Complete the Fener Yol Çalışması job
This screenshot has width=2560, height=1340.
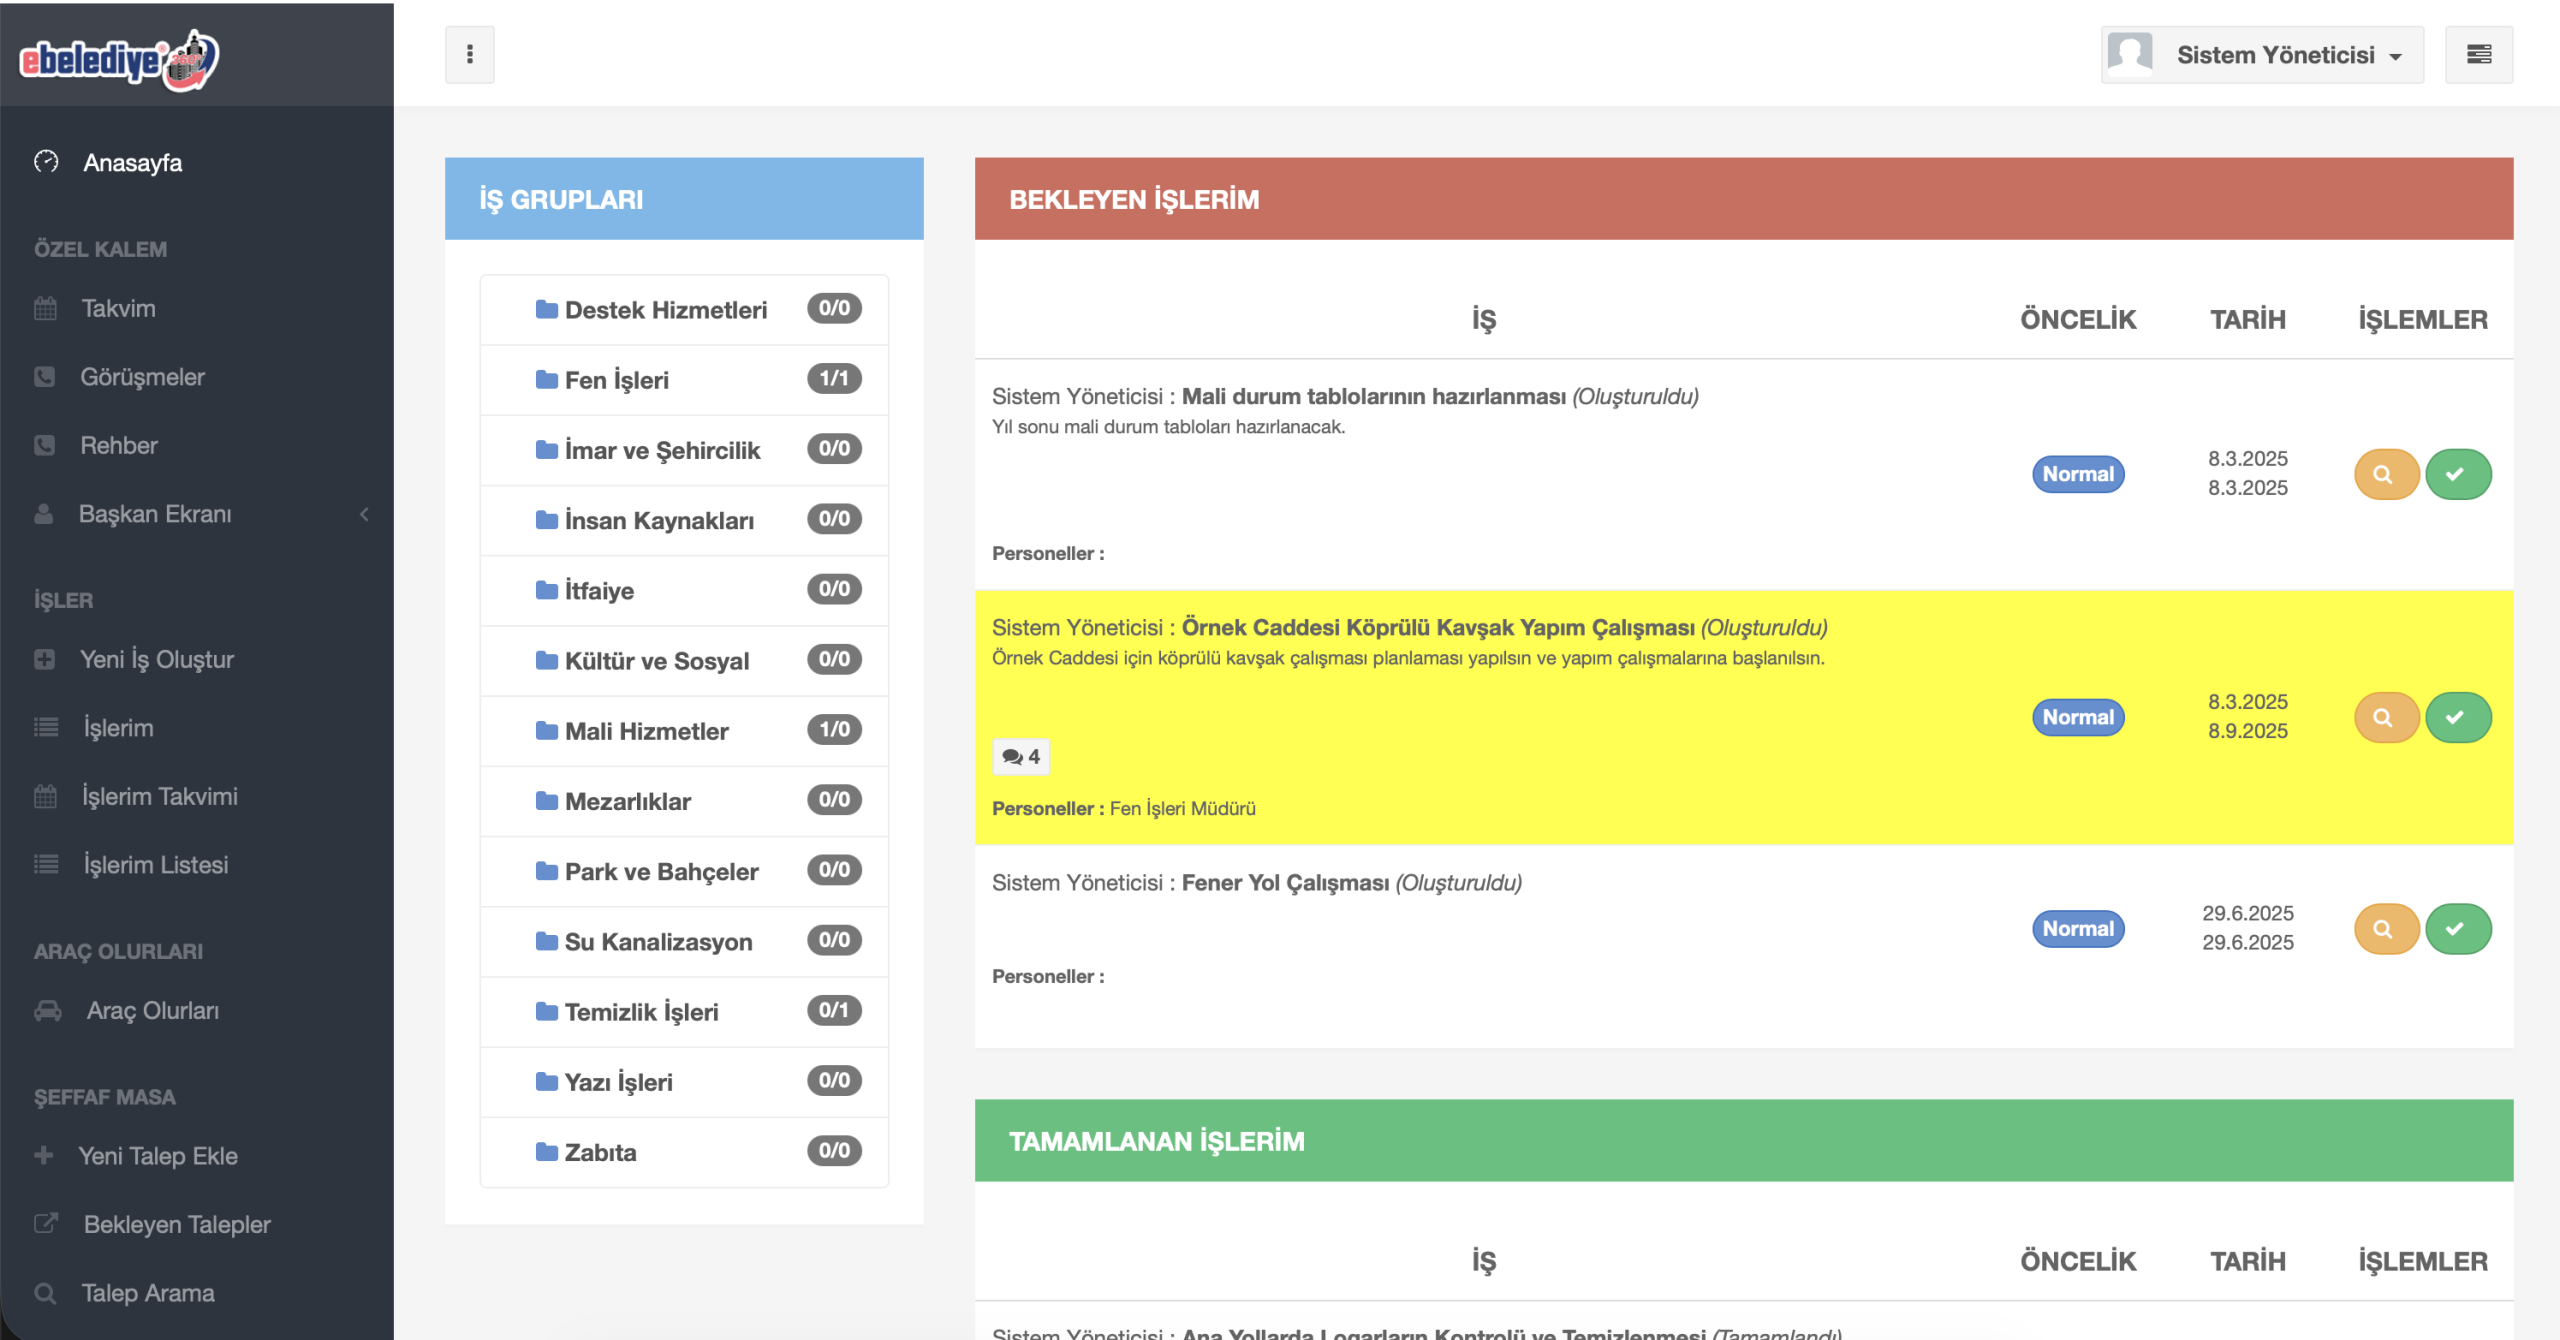point(2457,929)
